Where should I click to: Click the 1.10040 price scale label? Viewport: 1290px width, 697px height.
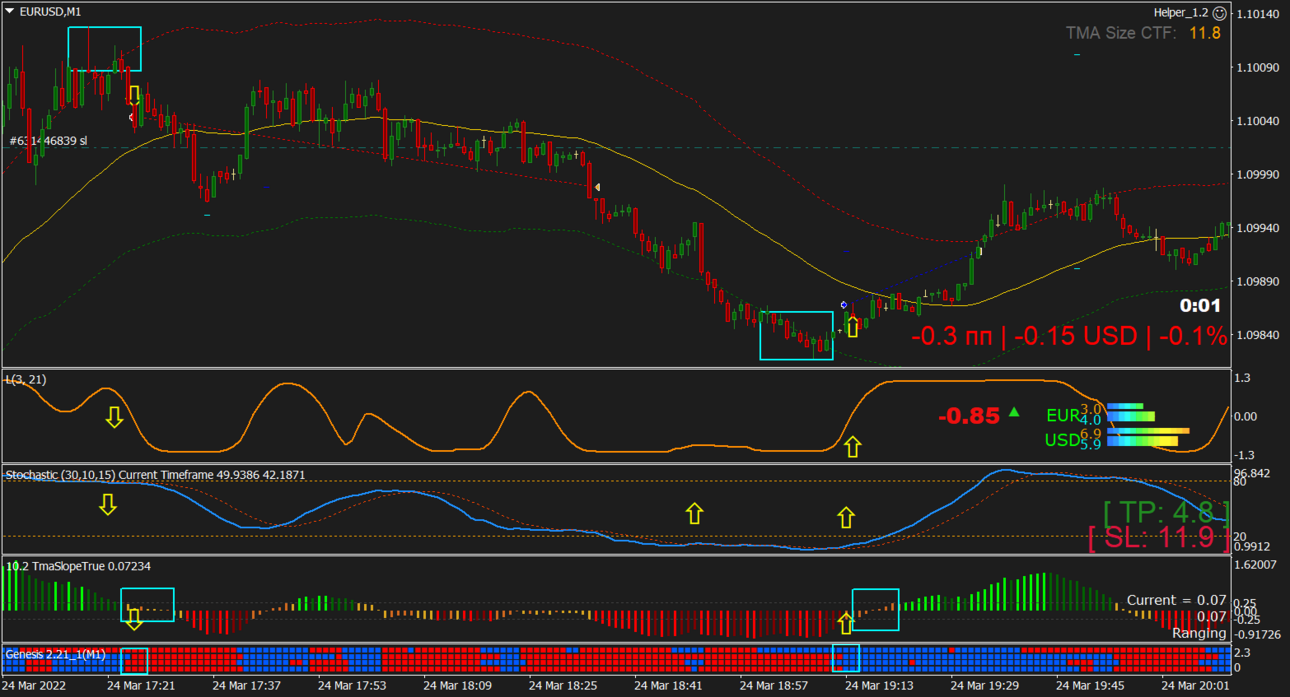[x=1257, y=121]
